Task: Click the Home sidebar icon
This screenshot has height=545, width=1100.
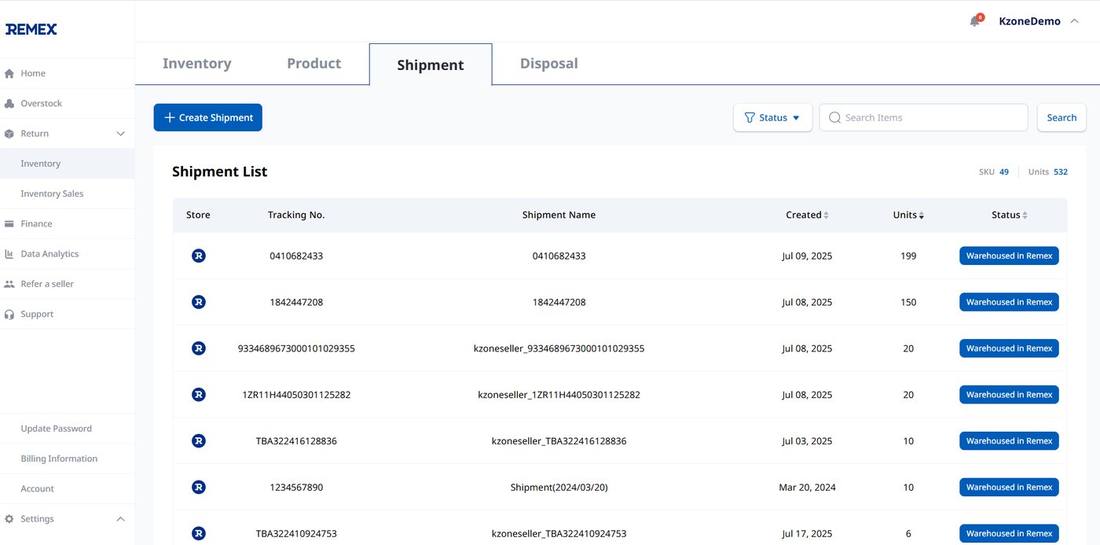Action: point(9,73)
